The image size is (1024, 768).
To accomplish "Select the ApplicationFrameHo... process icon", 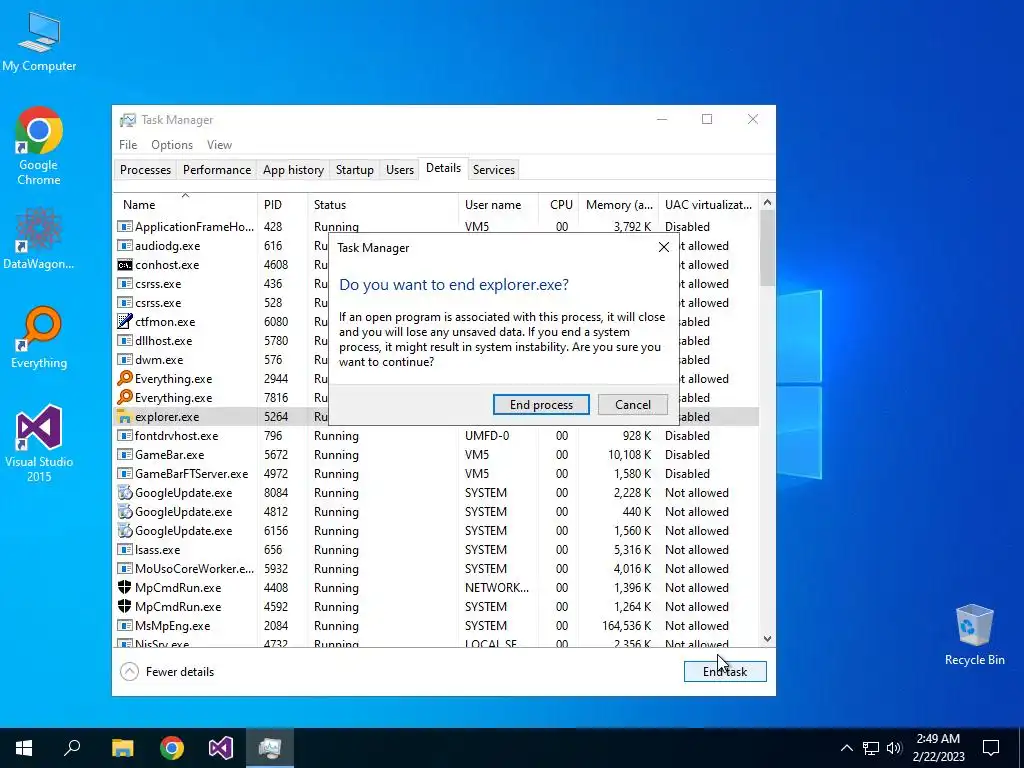I will (x=125, y=227).
